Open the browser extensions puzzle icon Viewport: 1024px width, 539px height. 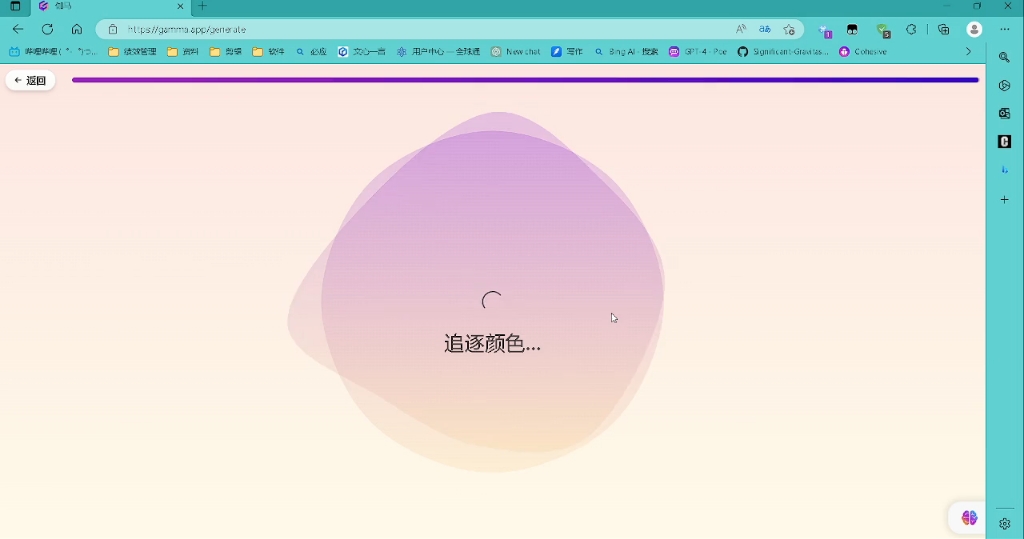coord(911,29)
